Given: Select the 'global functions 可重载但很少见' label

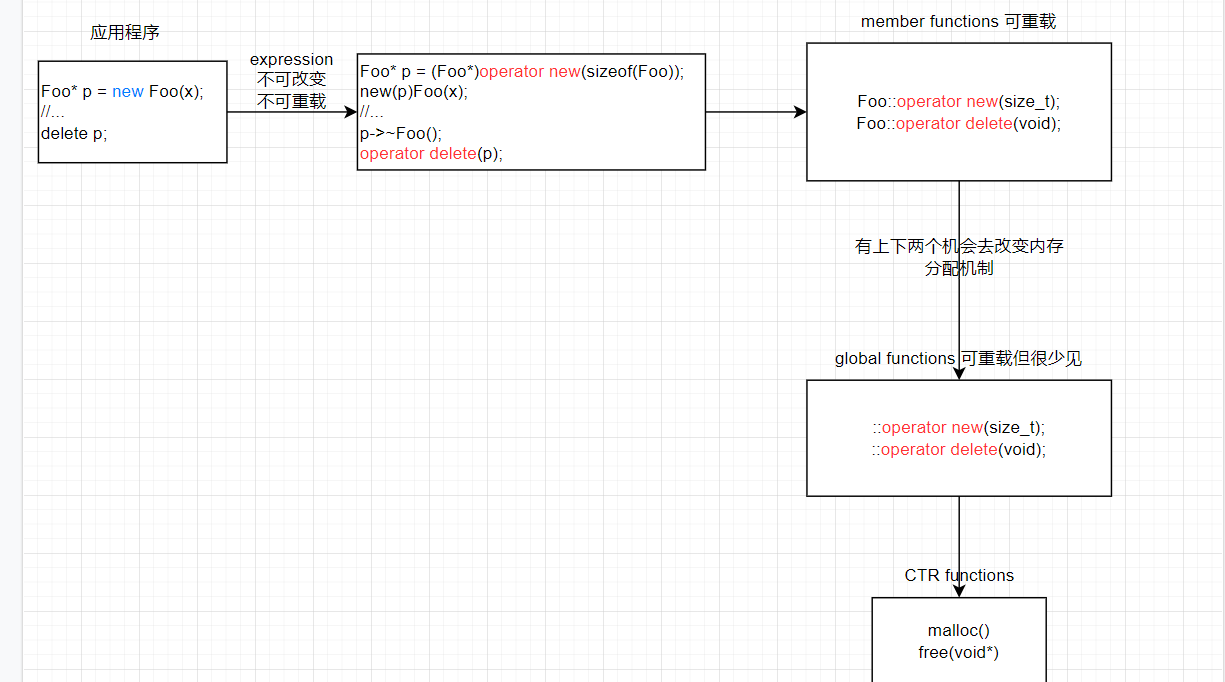Looking at the screenshot, I should click(958, 359).
